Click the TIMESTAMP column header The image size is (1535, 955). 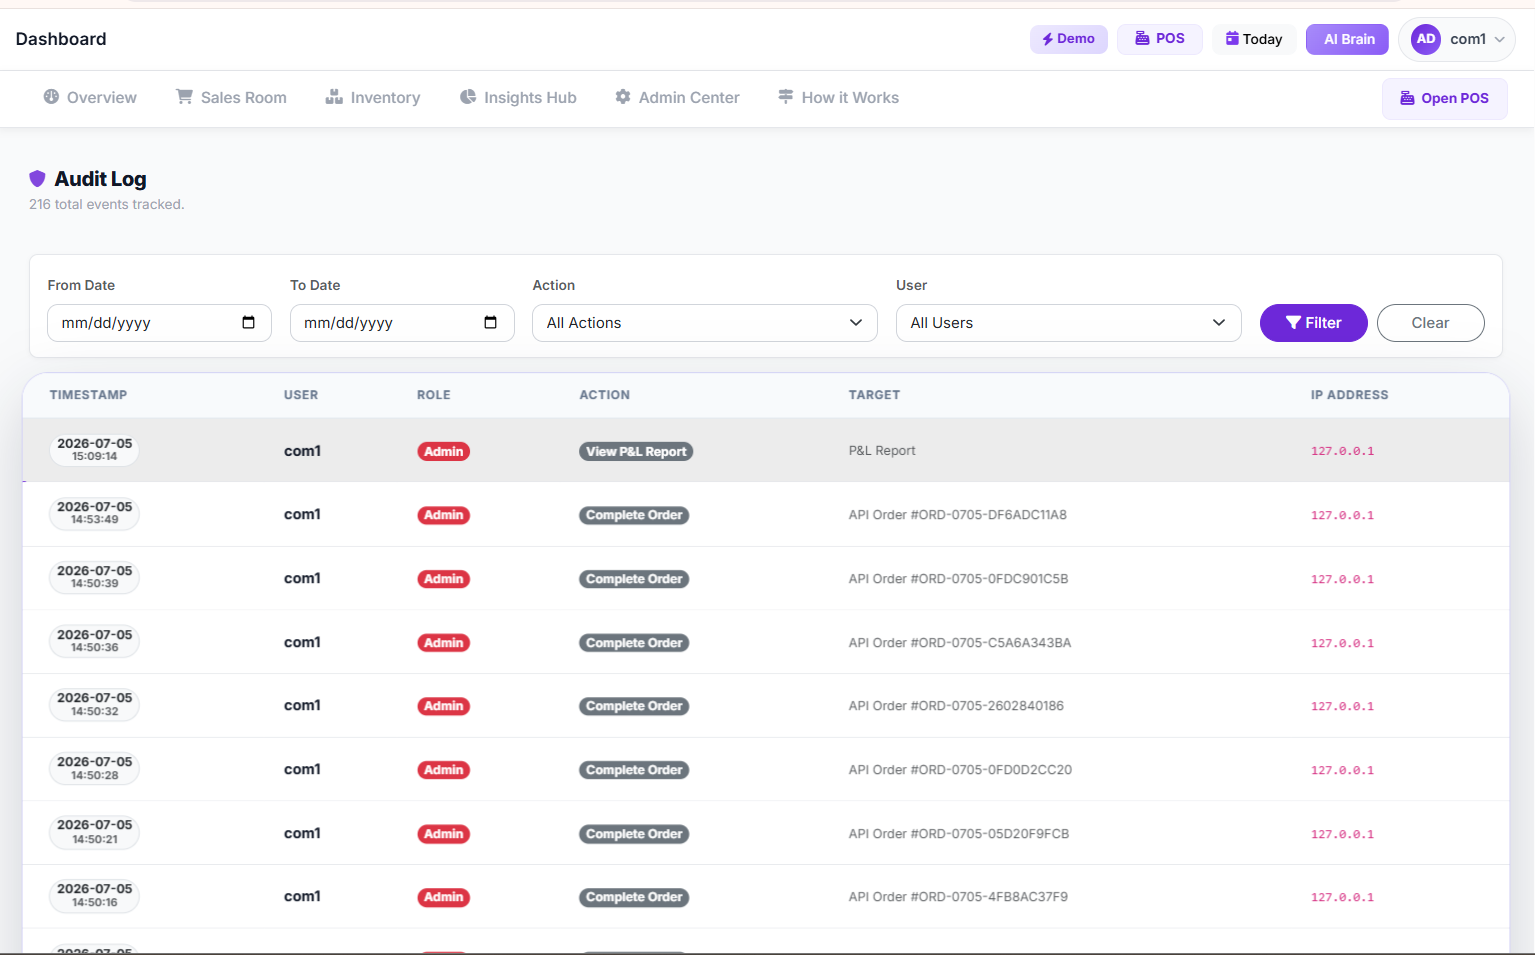[88, 395]
